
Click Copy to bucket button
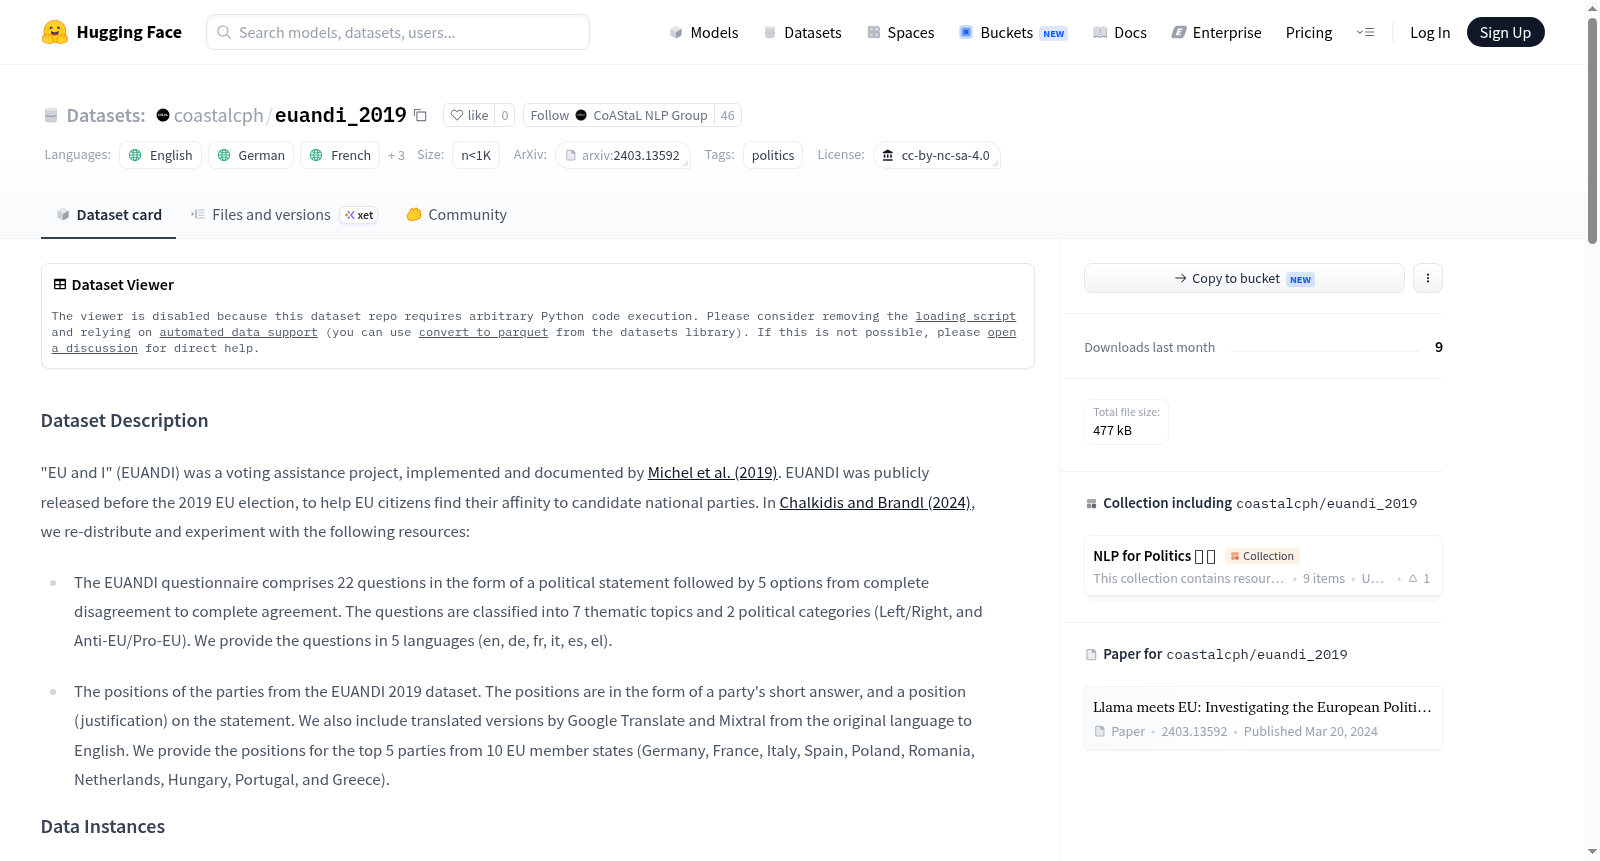click(x=1244, y=278)
